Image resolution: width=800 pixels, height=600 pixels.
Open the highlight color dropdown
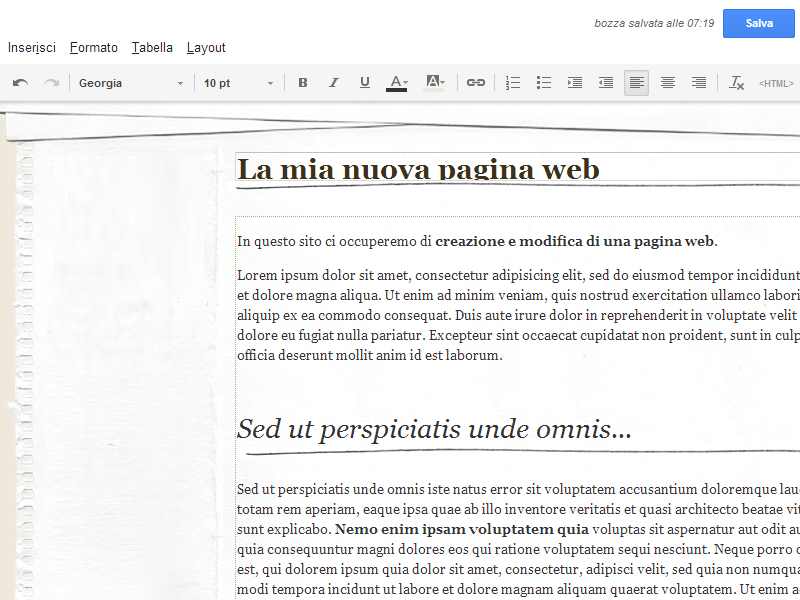tap(434, 83)
